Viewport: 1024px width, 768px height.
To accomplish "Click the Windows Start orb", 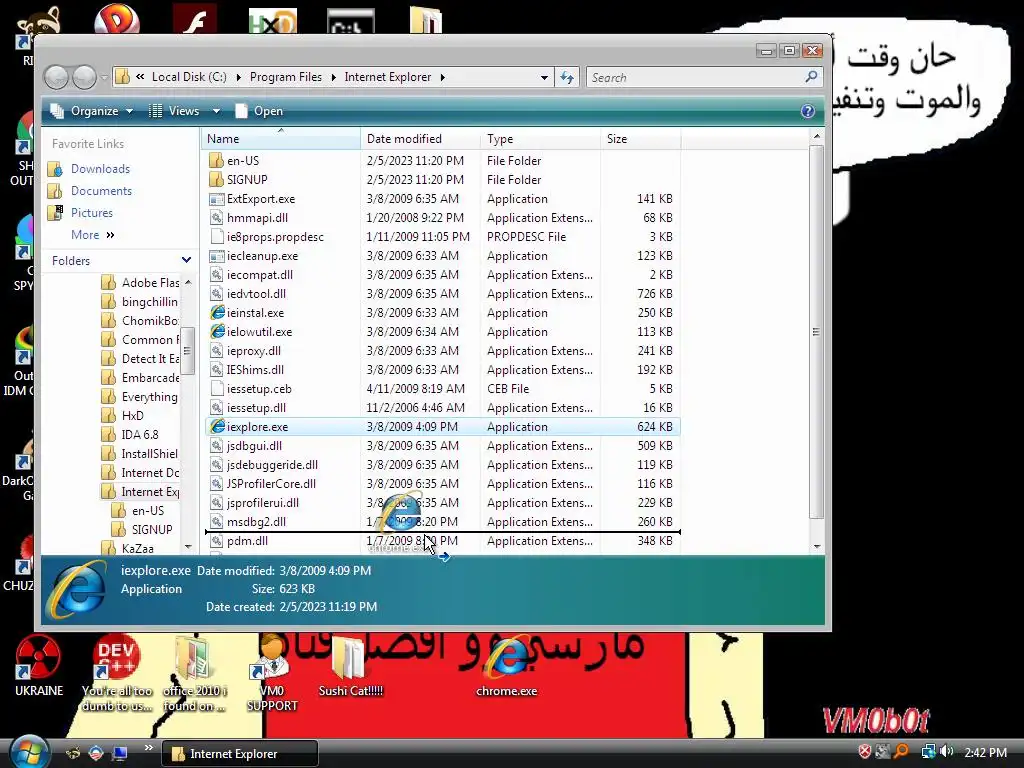I will pyautogui.click(x=27, y=751).
